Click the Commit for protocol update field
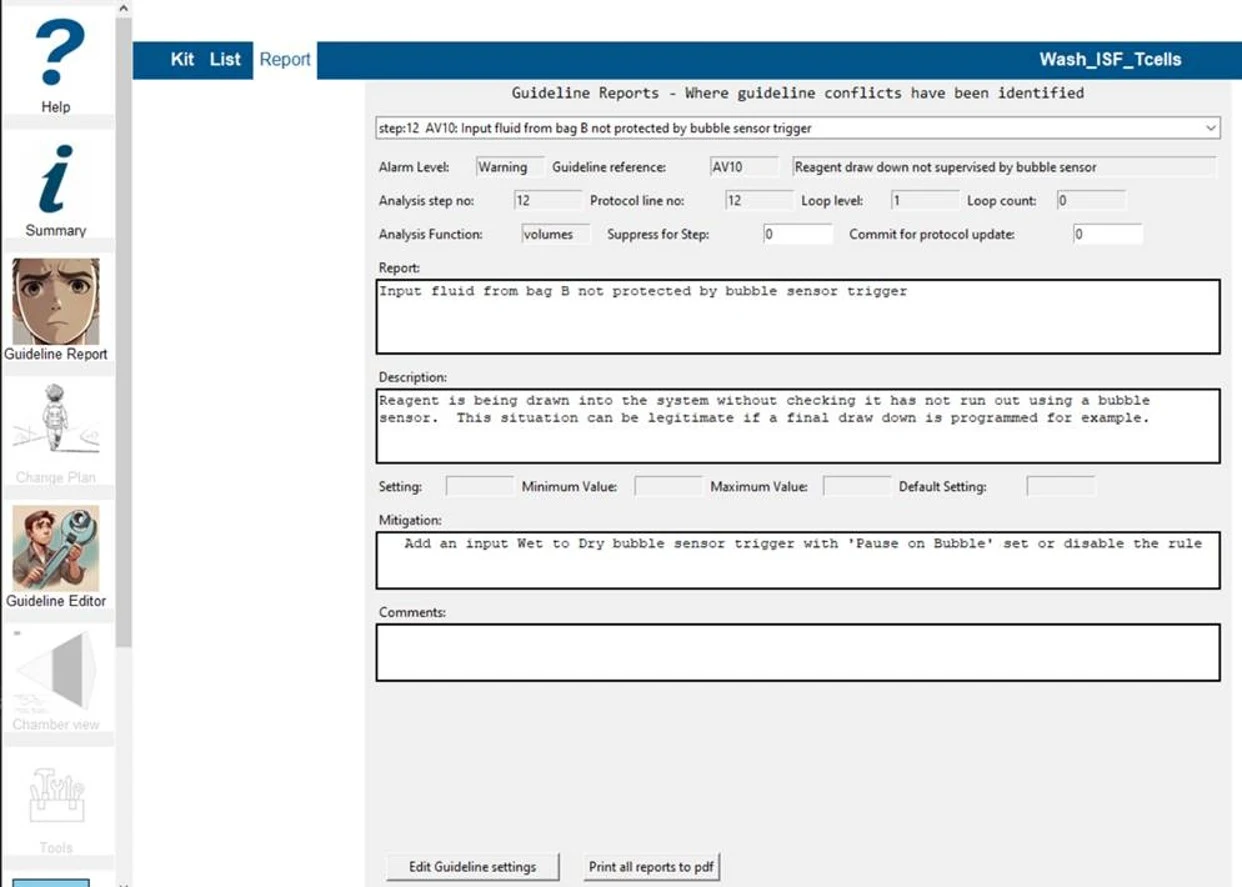The image size is (1242, 887). (1107, 234)
